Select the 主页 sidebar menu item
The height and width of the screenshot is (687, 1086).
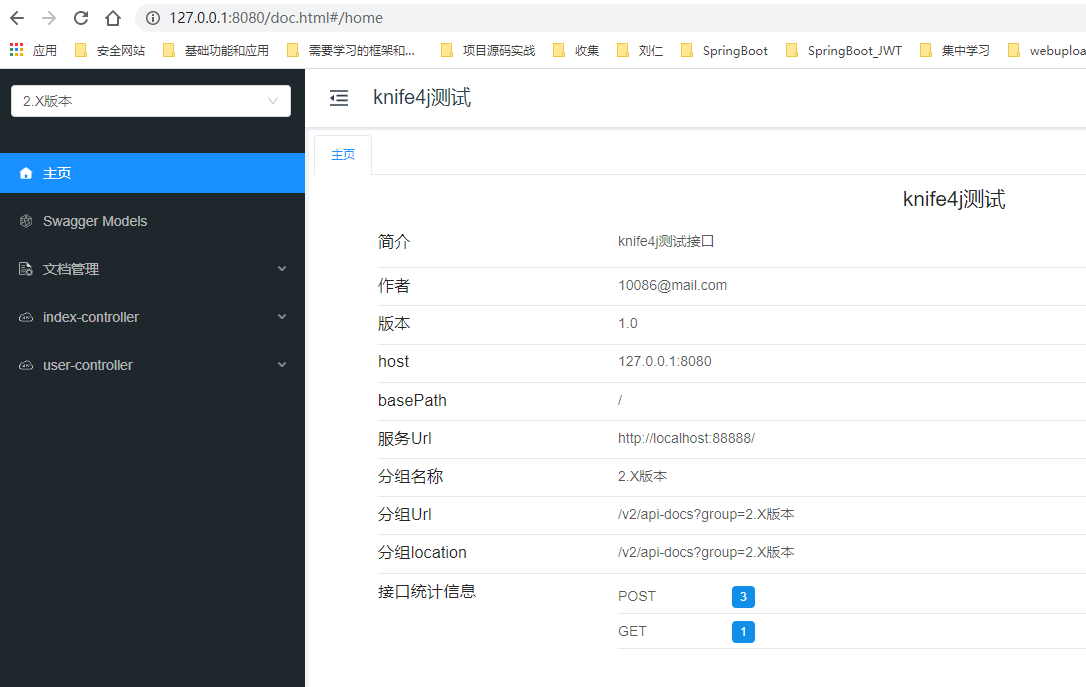tap(152, 173)
